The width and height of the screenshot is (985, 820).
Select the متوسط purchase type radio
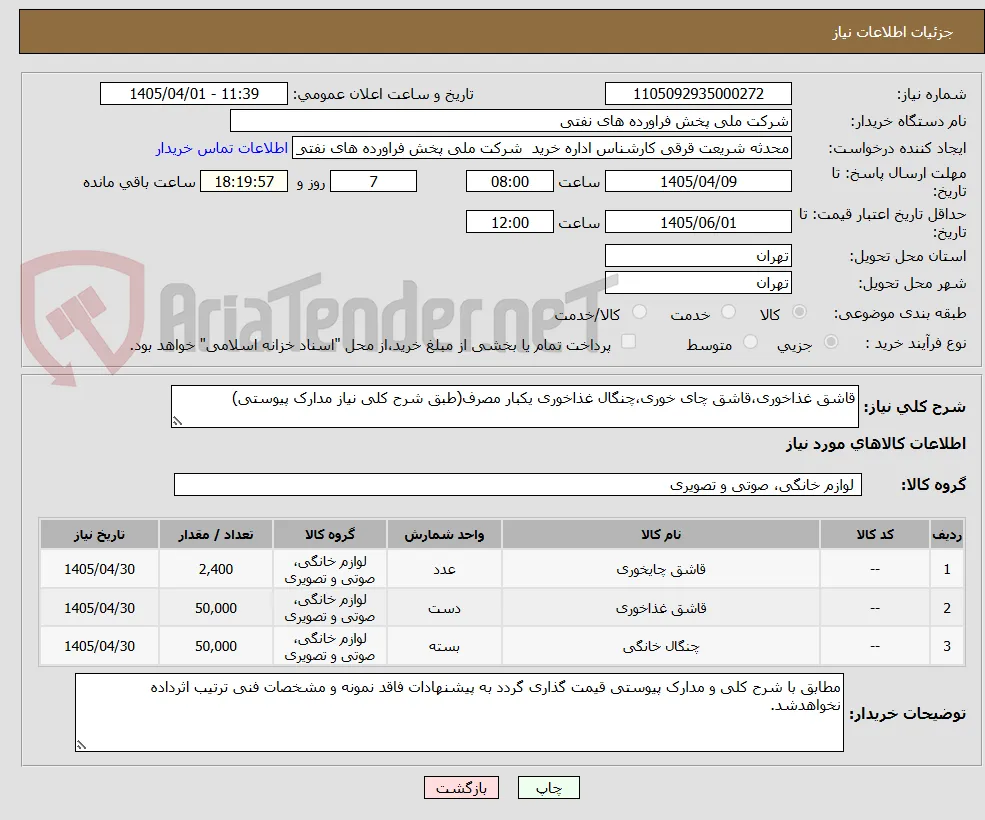click(x=750, y=342)
